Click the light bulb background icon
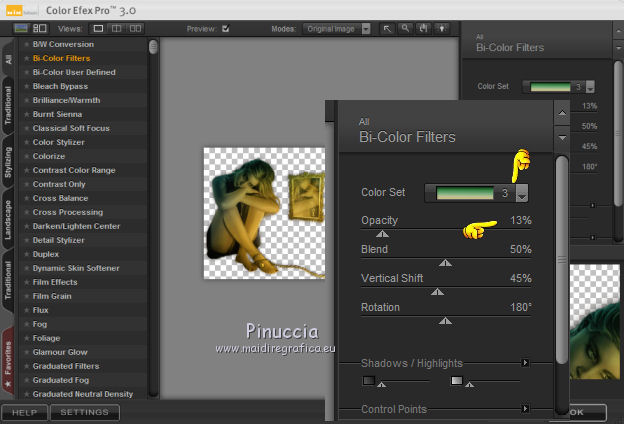 tap(442, 29)
